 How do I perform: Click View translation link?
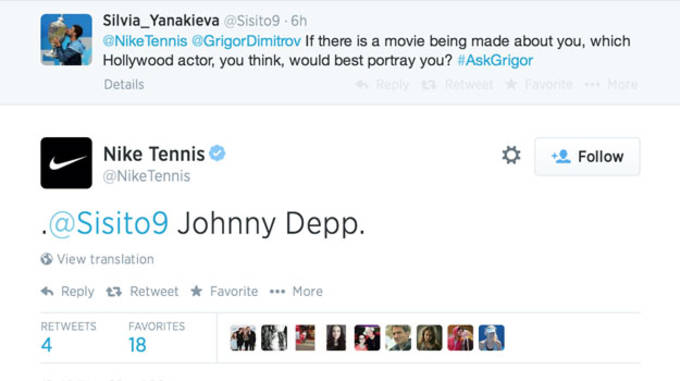pyautogui.click(x=98, y=259)
